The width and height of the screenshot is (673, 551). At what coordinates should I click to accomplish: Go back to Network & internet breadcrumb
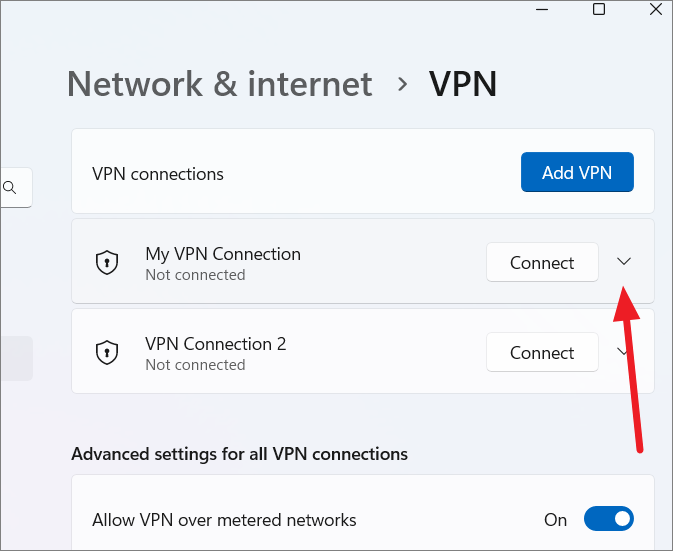coord(220,84)
